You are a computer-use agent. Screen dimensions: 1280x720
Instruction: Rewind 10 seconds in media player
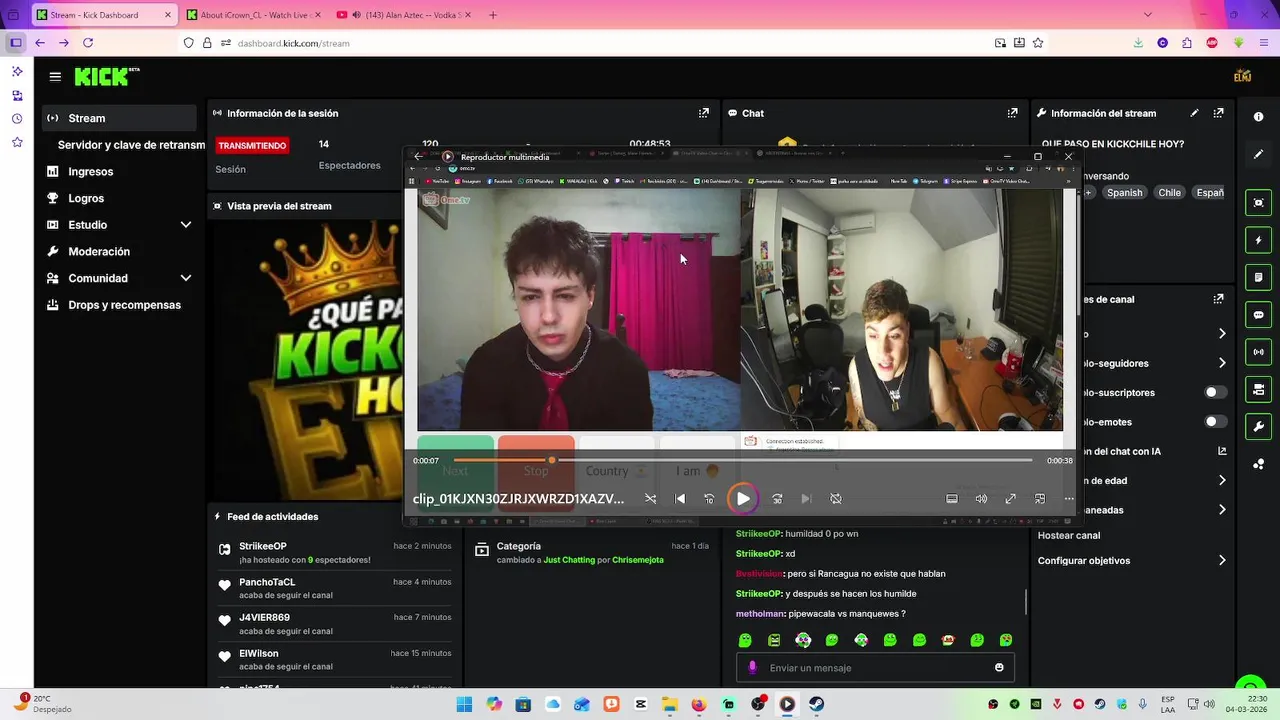(709, 498)
